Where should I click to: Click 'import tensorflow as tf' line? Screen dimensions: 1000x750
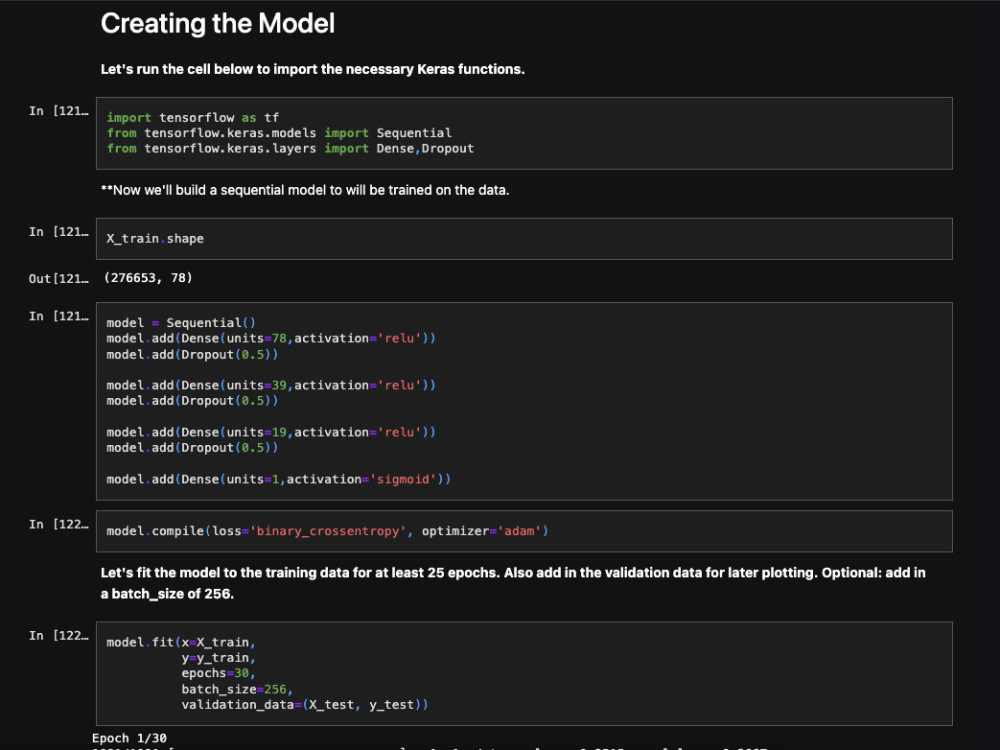pyautogui.click(x=193, y=117)
